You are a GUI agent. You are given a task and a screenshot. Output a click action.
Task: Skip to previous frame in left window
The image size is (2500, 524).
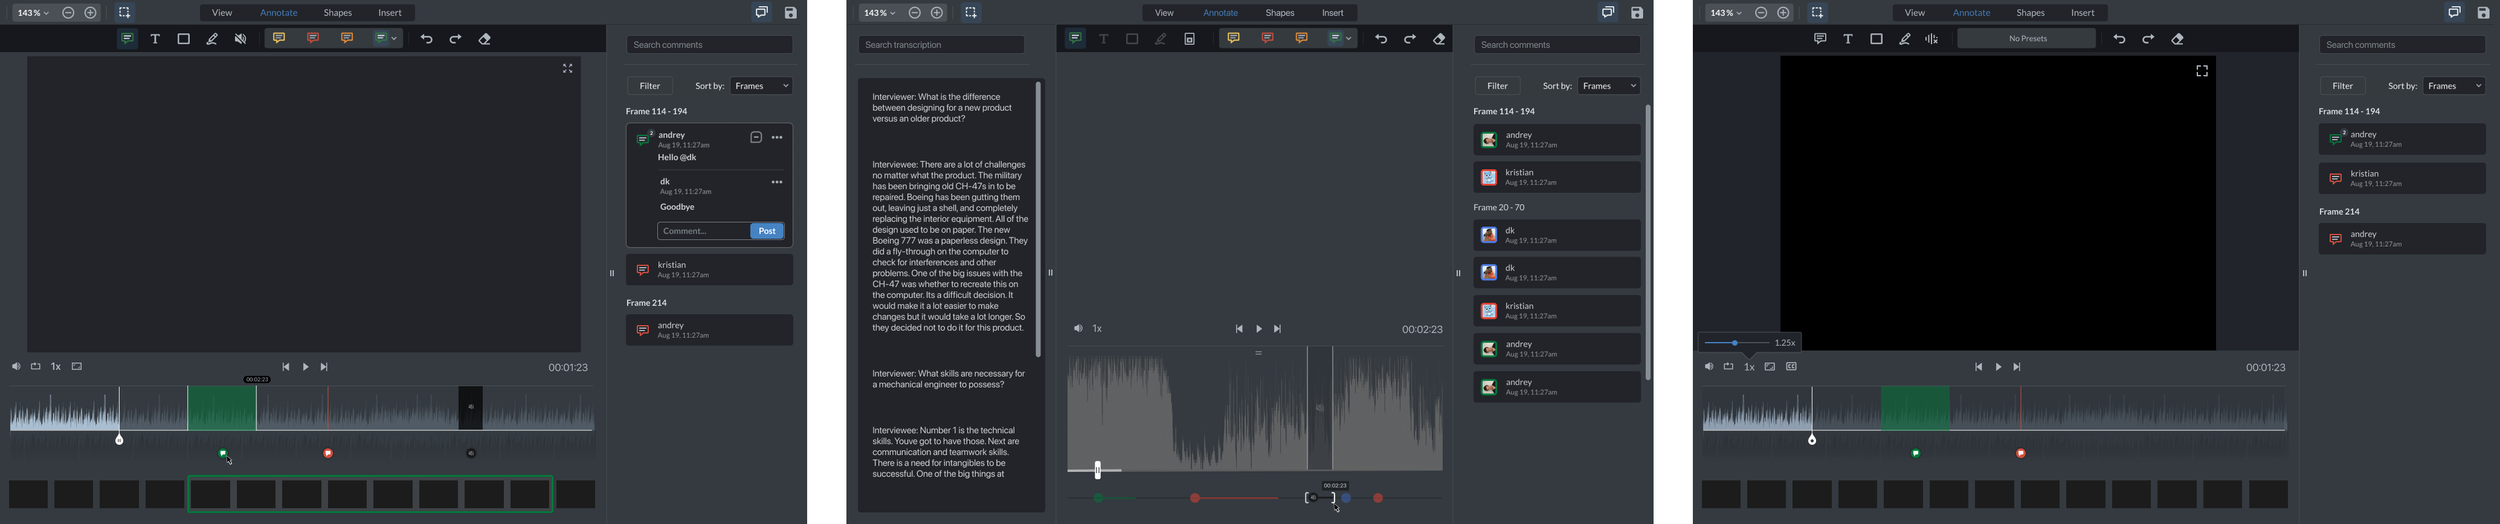(286, 367)
